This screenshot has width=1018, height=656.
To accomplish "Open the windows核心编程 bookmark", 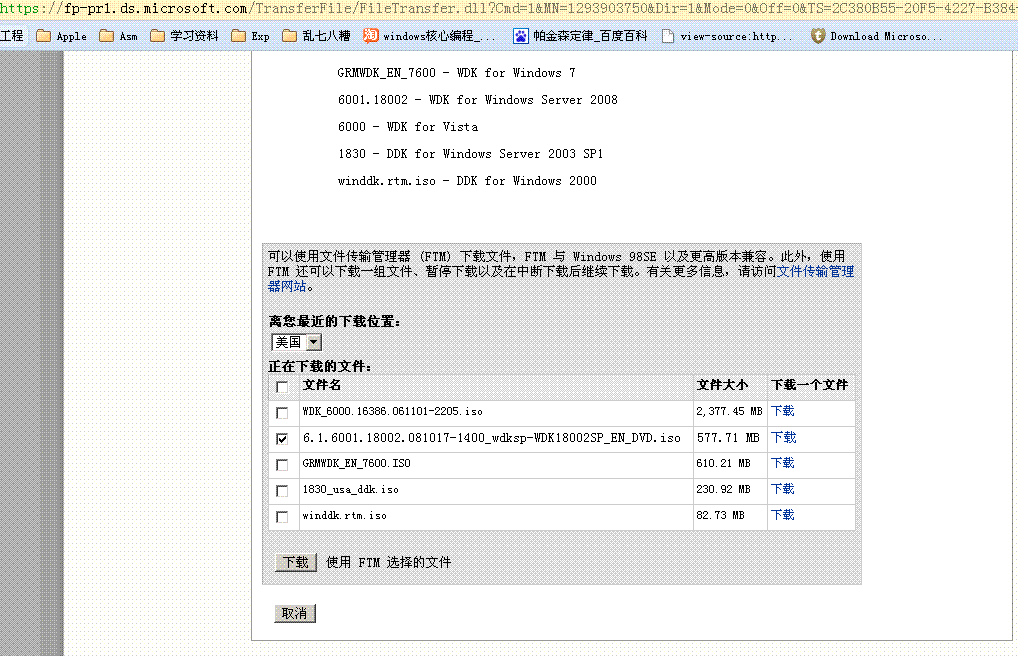I will [x=428, y=36].
